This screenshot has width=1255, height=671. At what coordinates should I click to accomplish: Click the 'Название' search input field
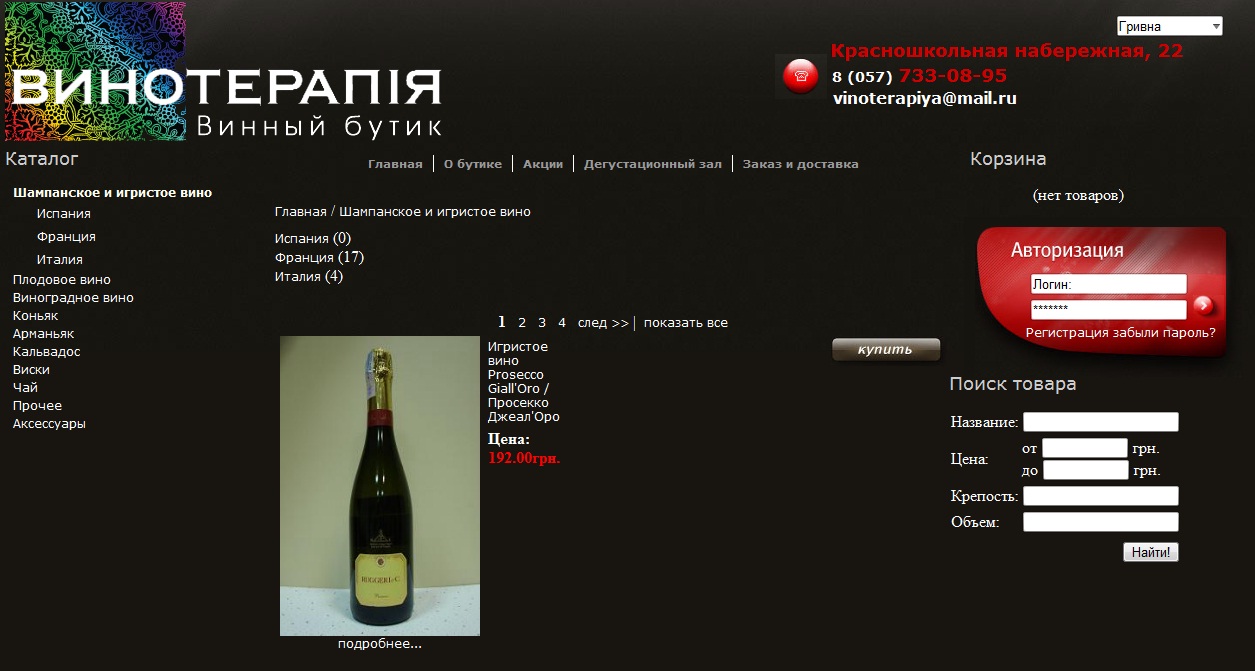[x=1100, y=421]
